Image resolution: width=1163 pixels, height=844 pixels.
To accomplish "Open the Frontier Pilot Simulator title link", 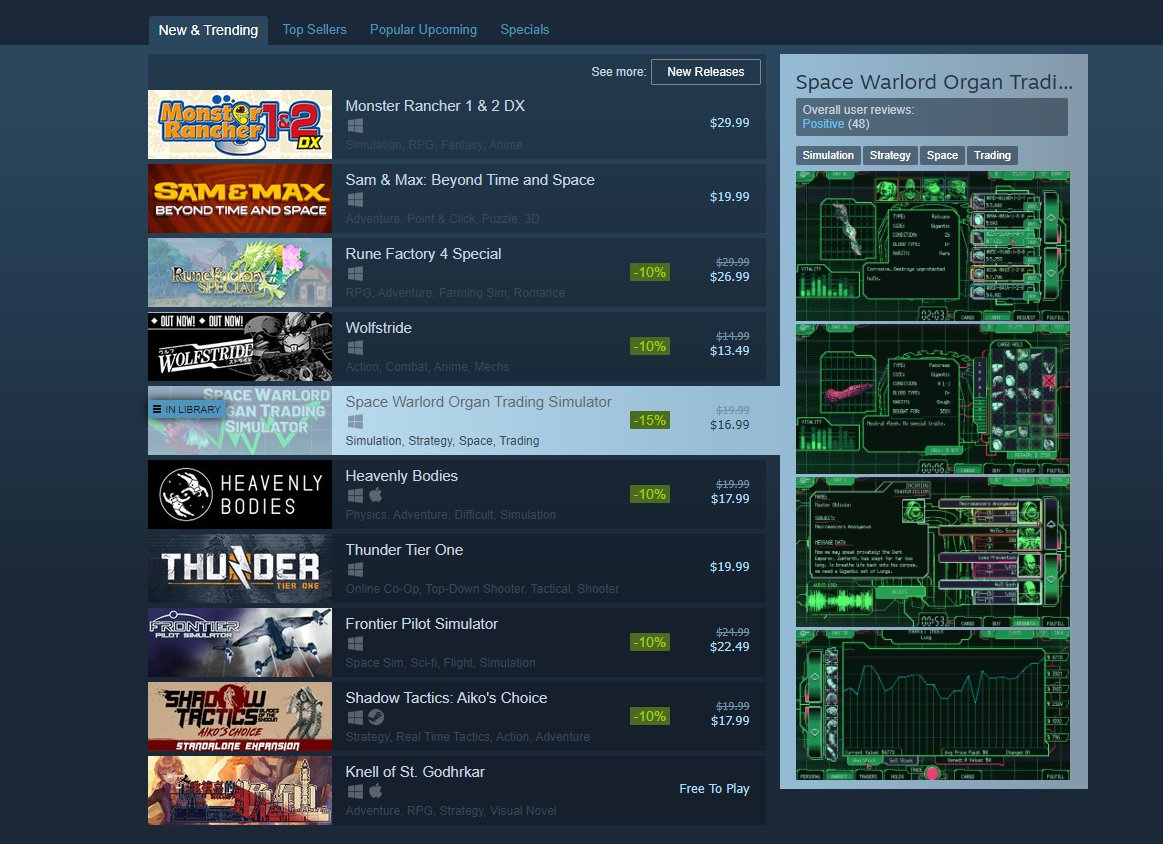I will 421,624.
